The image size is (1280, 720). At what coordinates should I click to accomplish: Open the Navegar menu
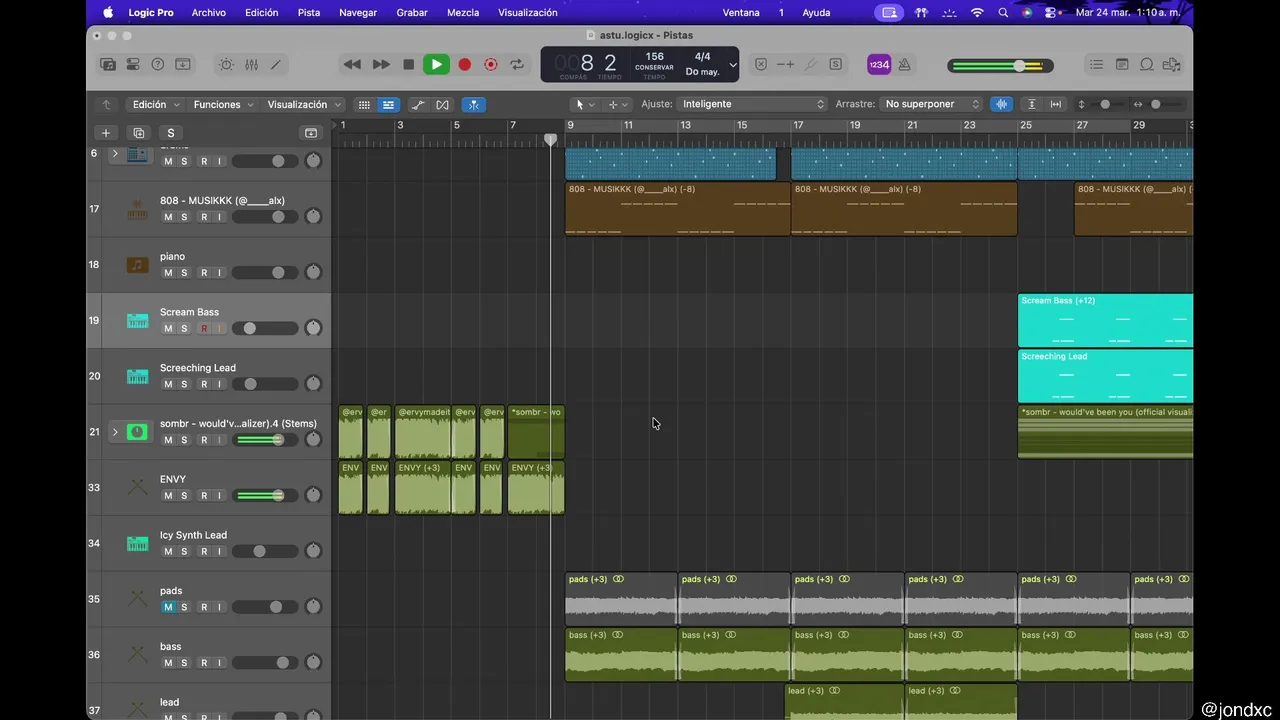click(x=358, y=12)
